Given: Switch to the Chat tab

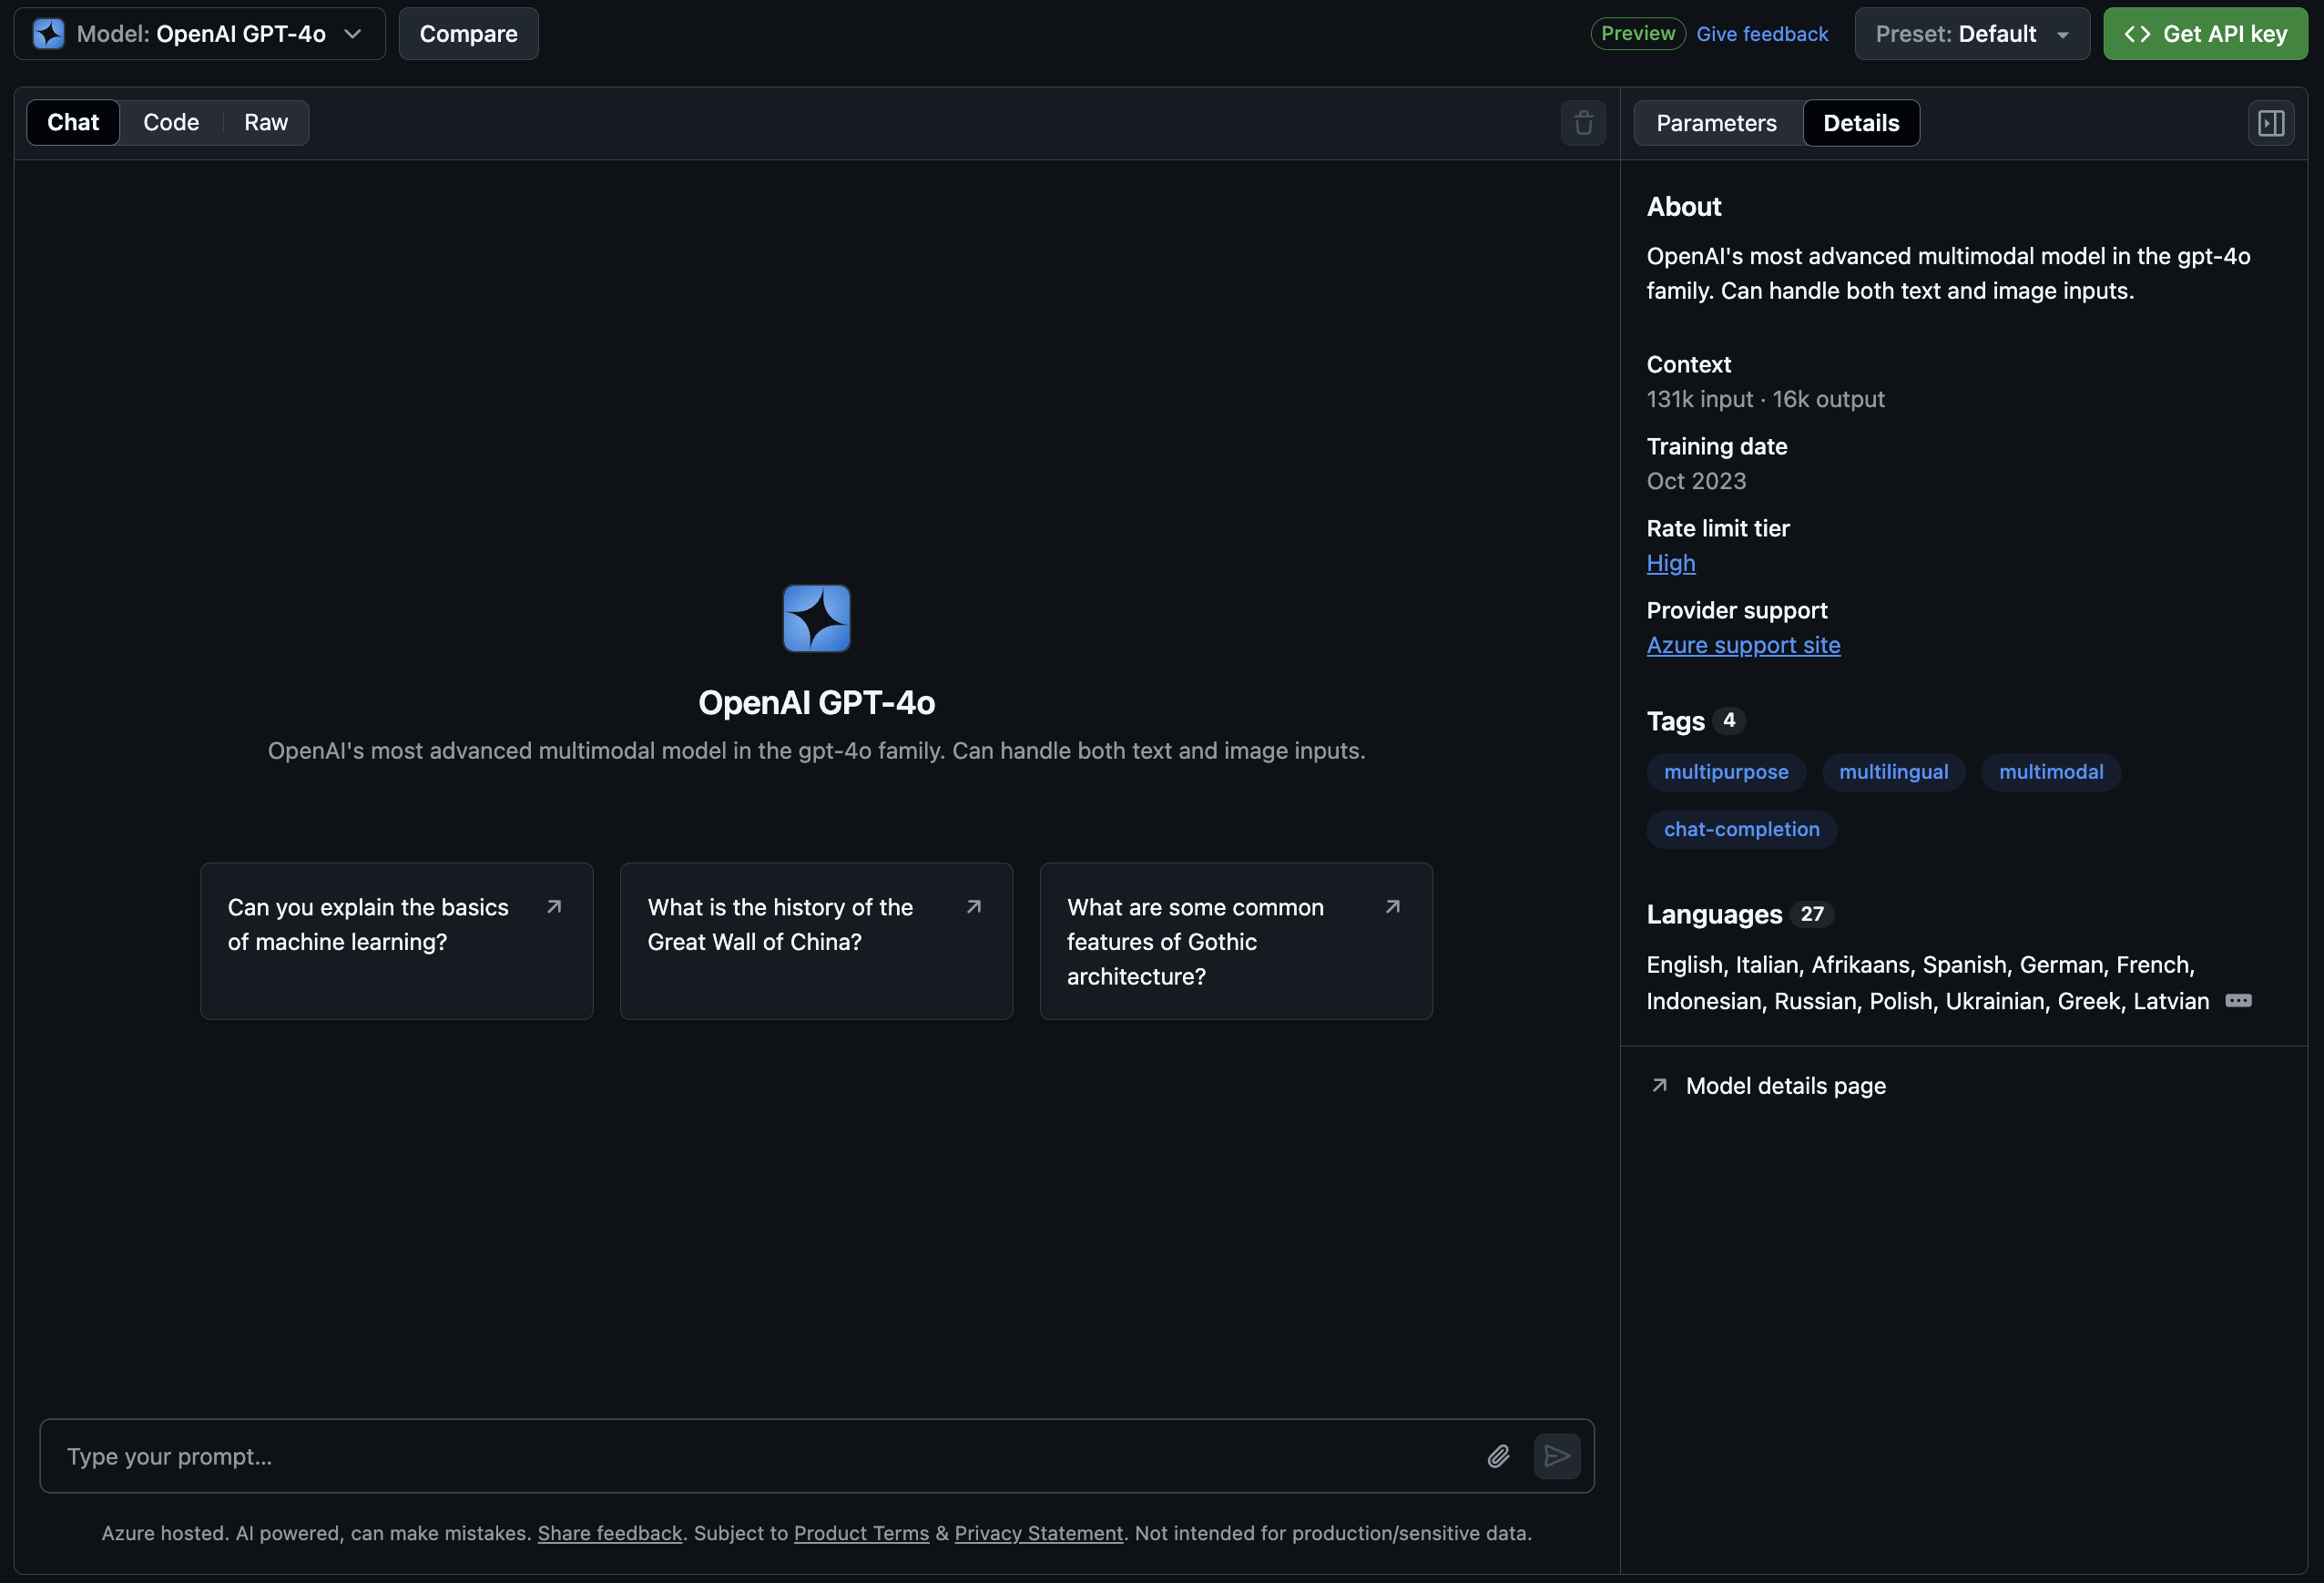Looking at the screenshot, I should tap(73, 122).
